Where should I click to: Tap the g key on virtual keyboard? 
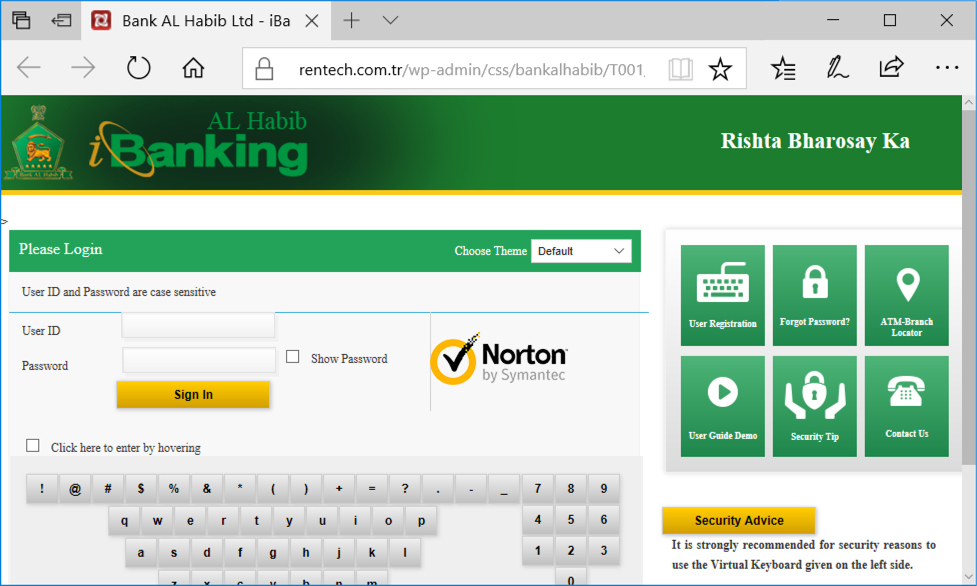(273, 552)
